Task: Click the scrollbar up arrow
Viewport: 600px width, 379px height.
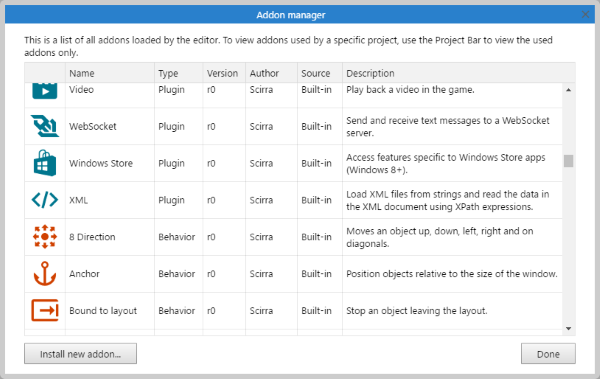Action: click(569, 90)
